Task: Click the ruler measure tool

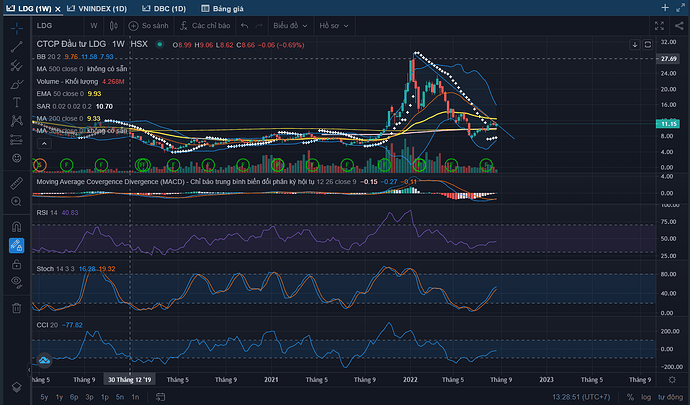Action: pyautogui.click(x=17, y=183)
